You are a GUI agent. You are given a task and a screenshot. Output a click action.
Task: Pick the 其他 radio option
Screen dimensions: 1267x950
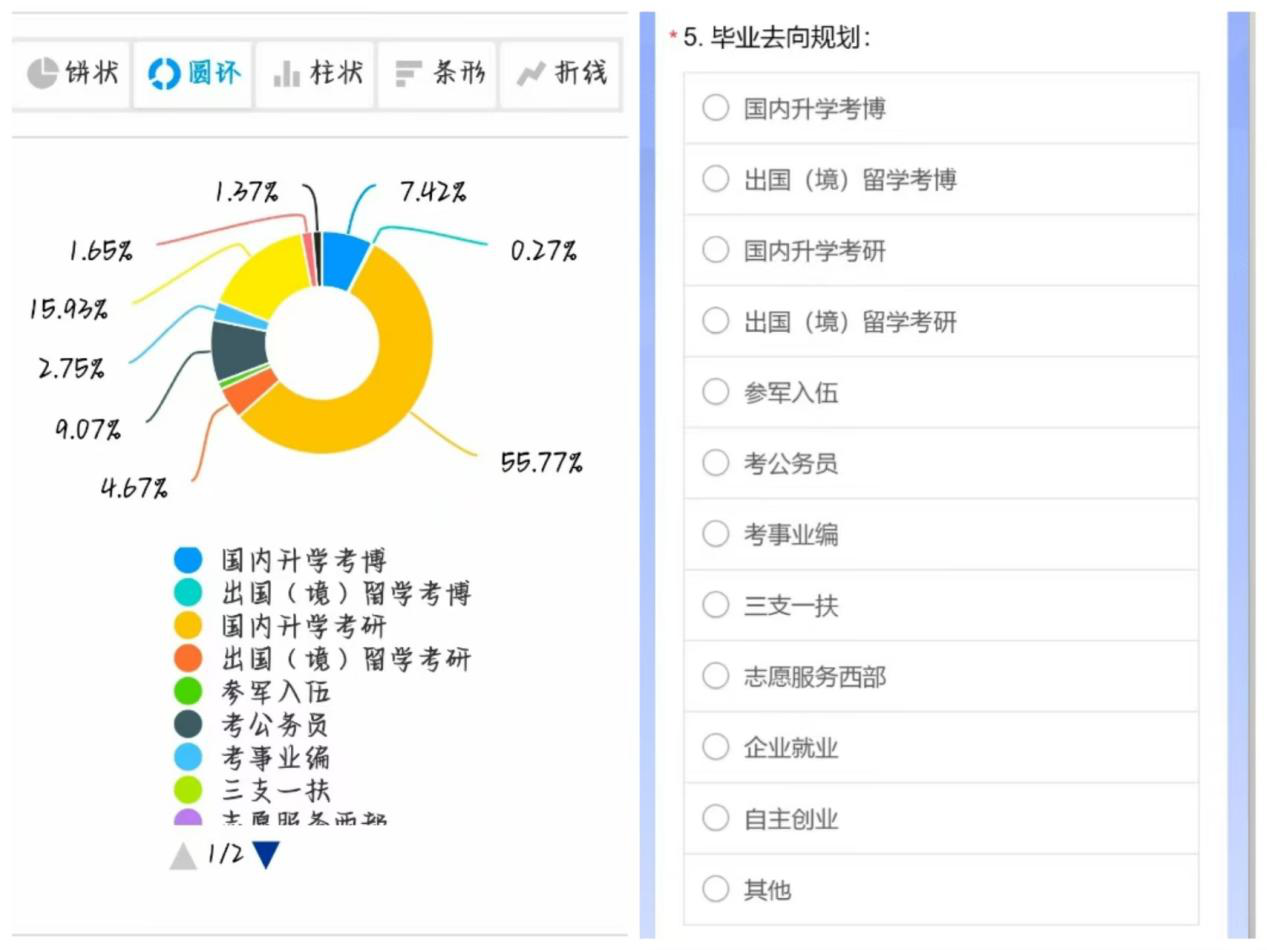tap(716, 889)
